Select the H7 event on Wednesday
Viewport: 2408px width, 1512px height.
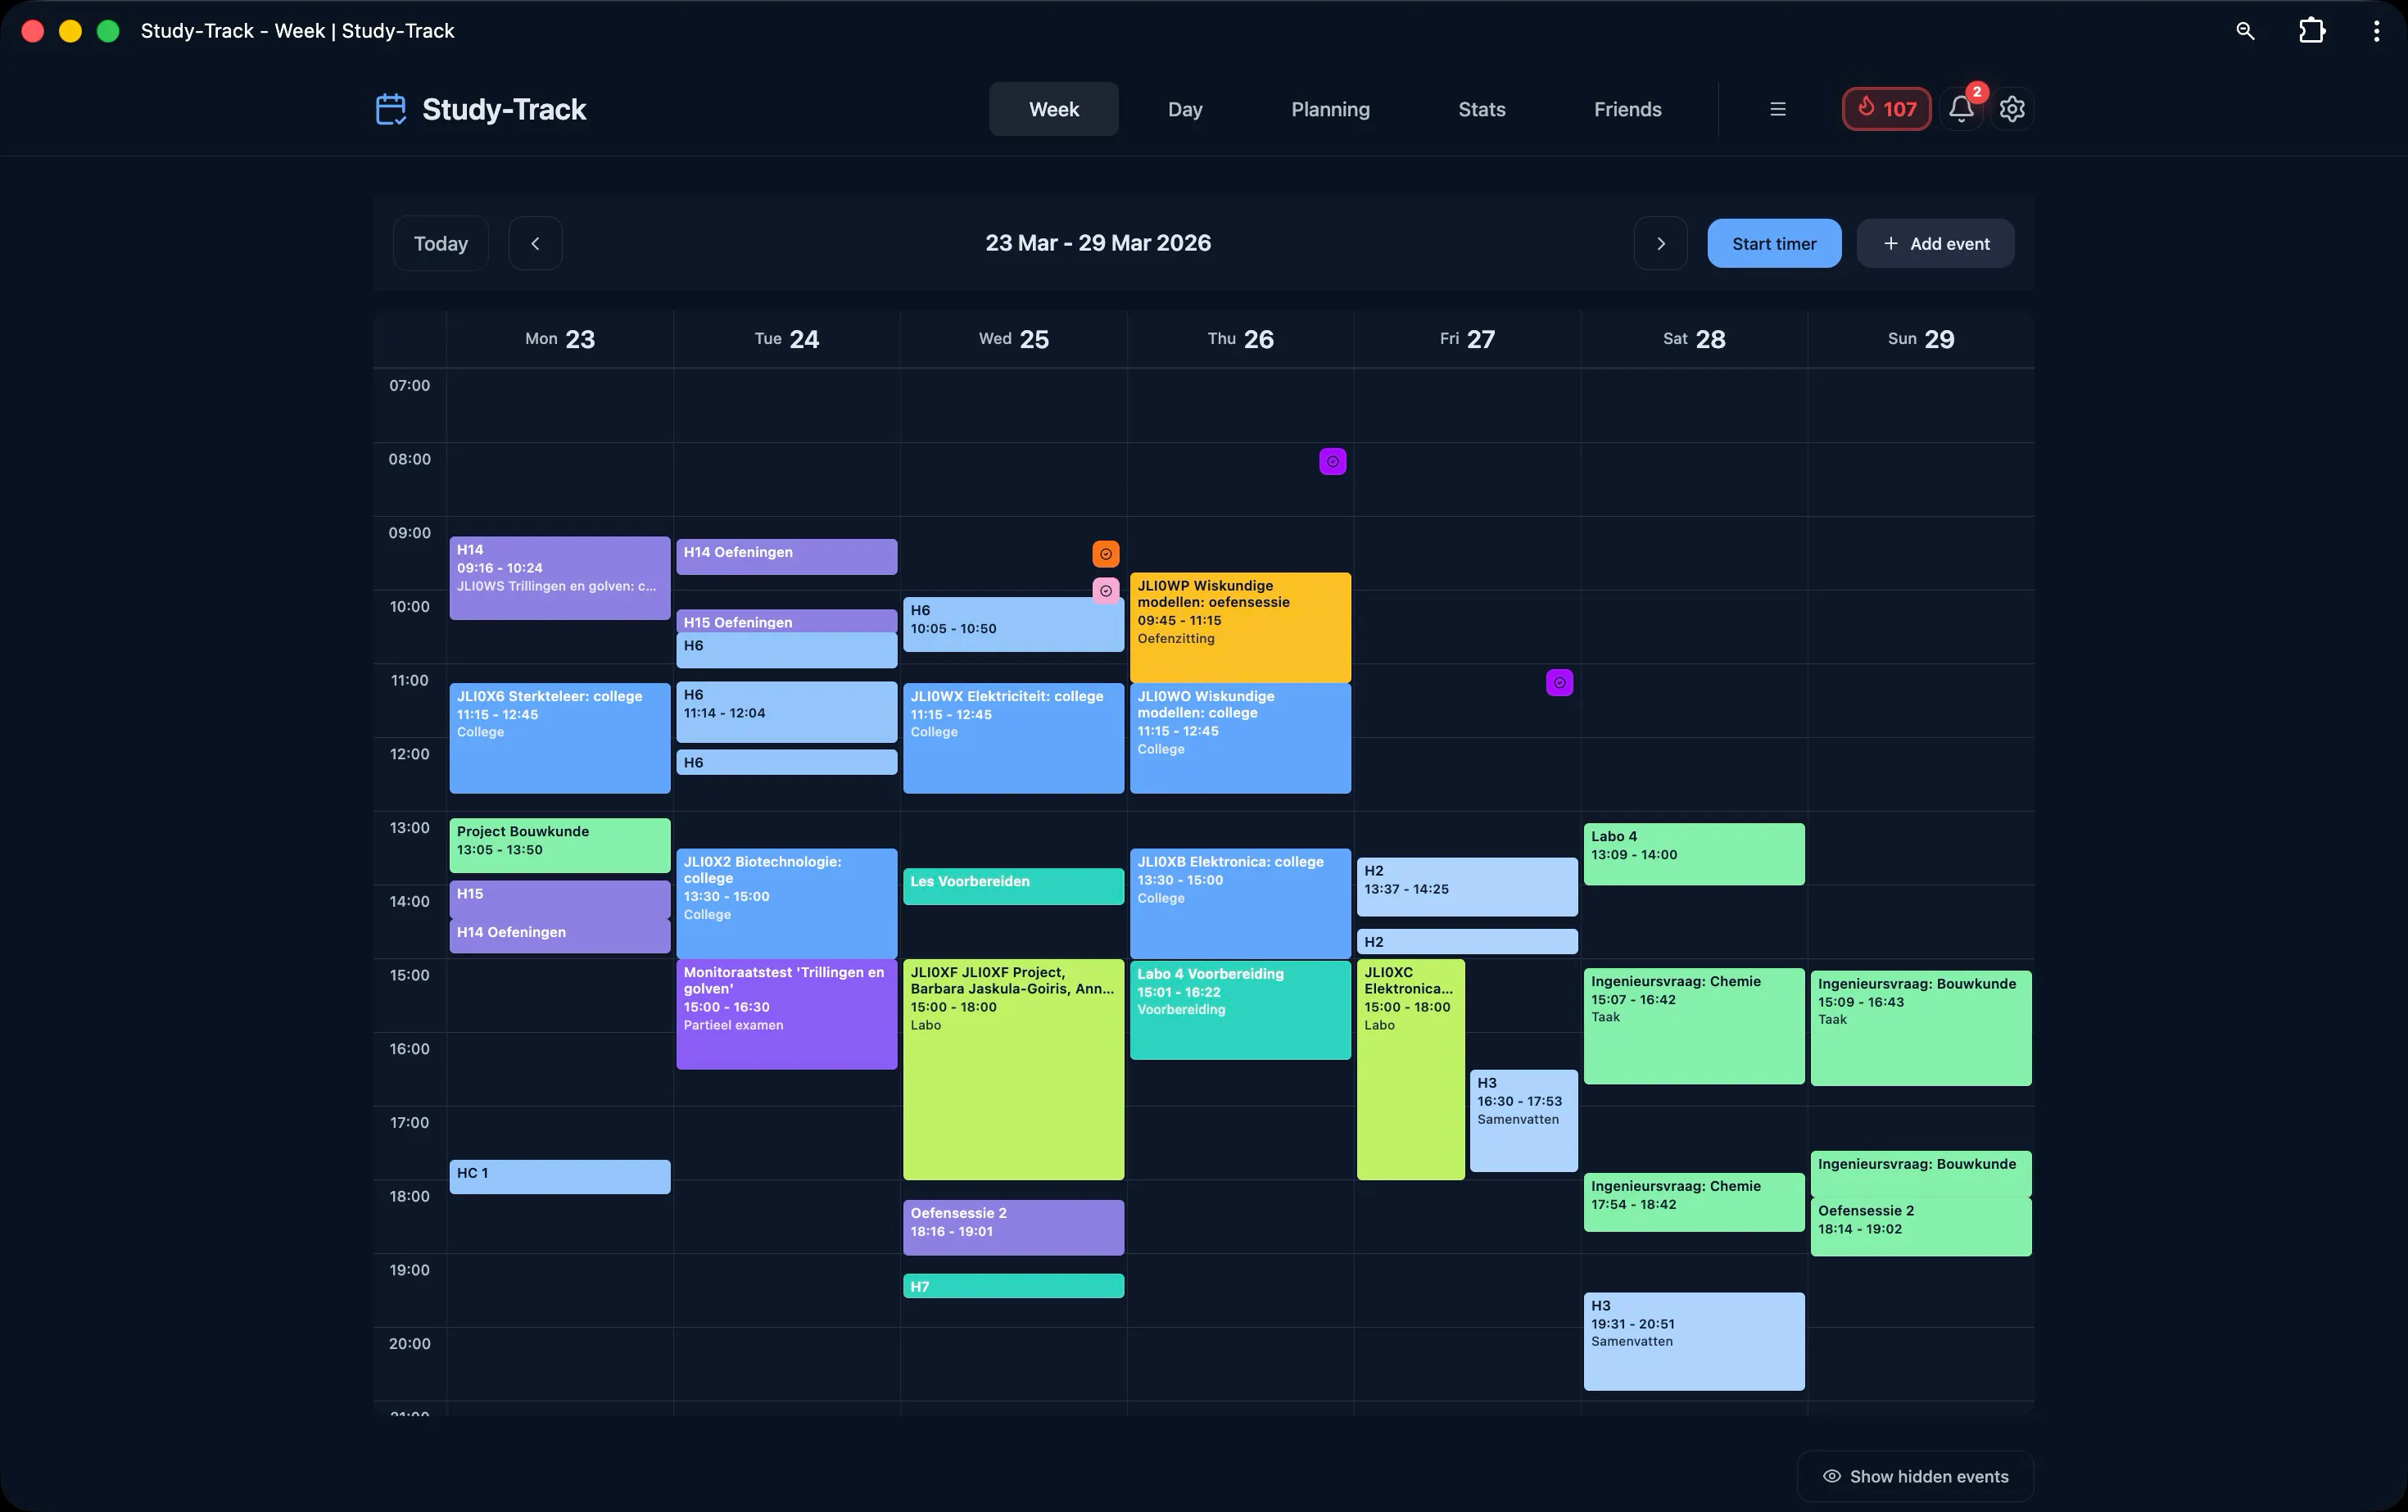pos(1013,1286)
